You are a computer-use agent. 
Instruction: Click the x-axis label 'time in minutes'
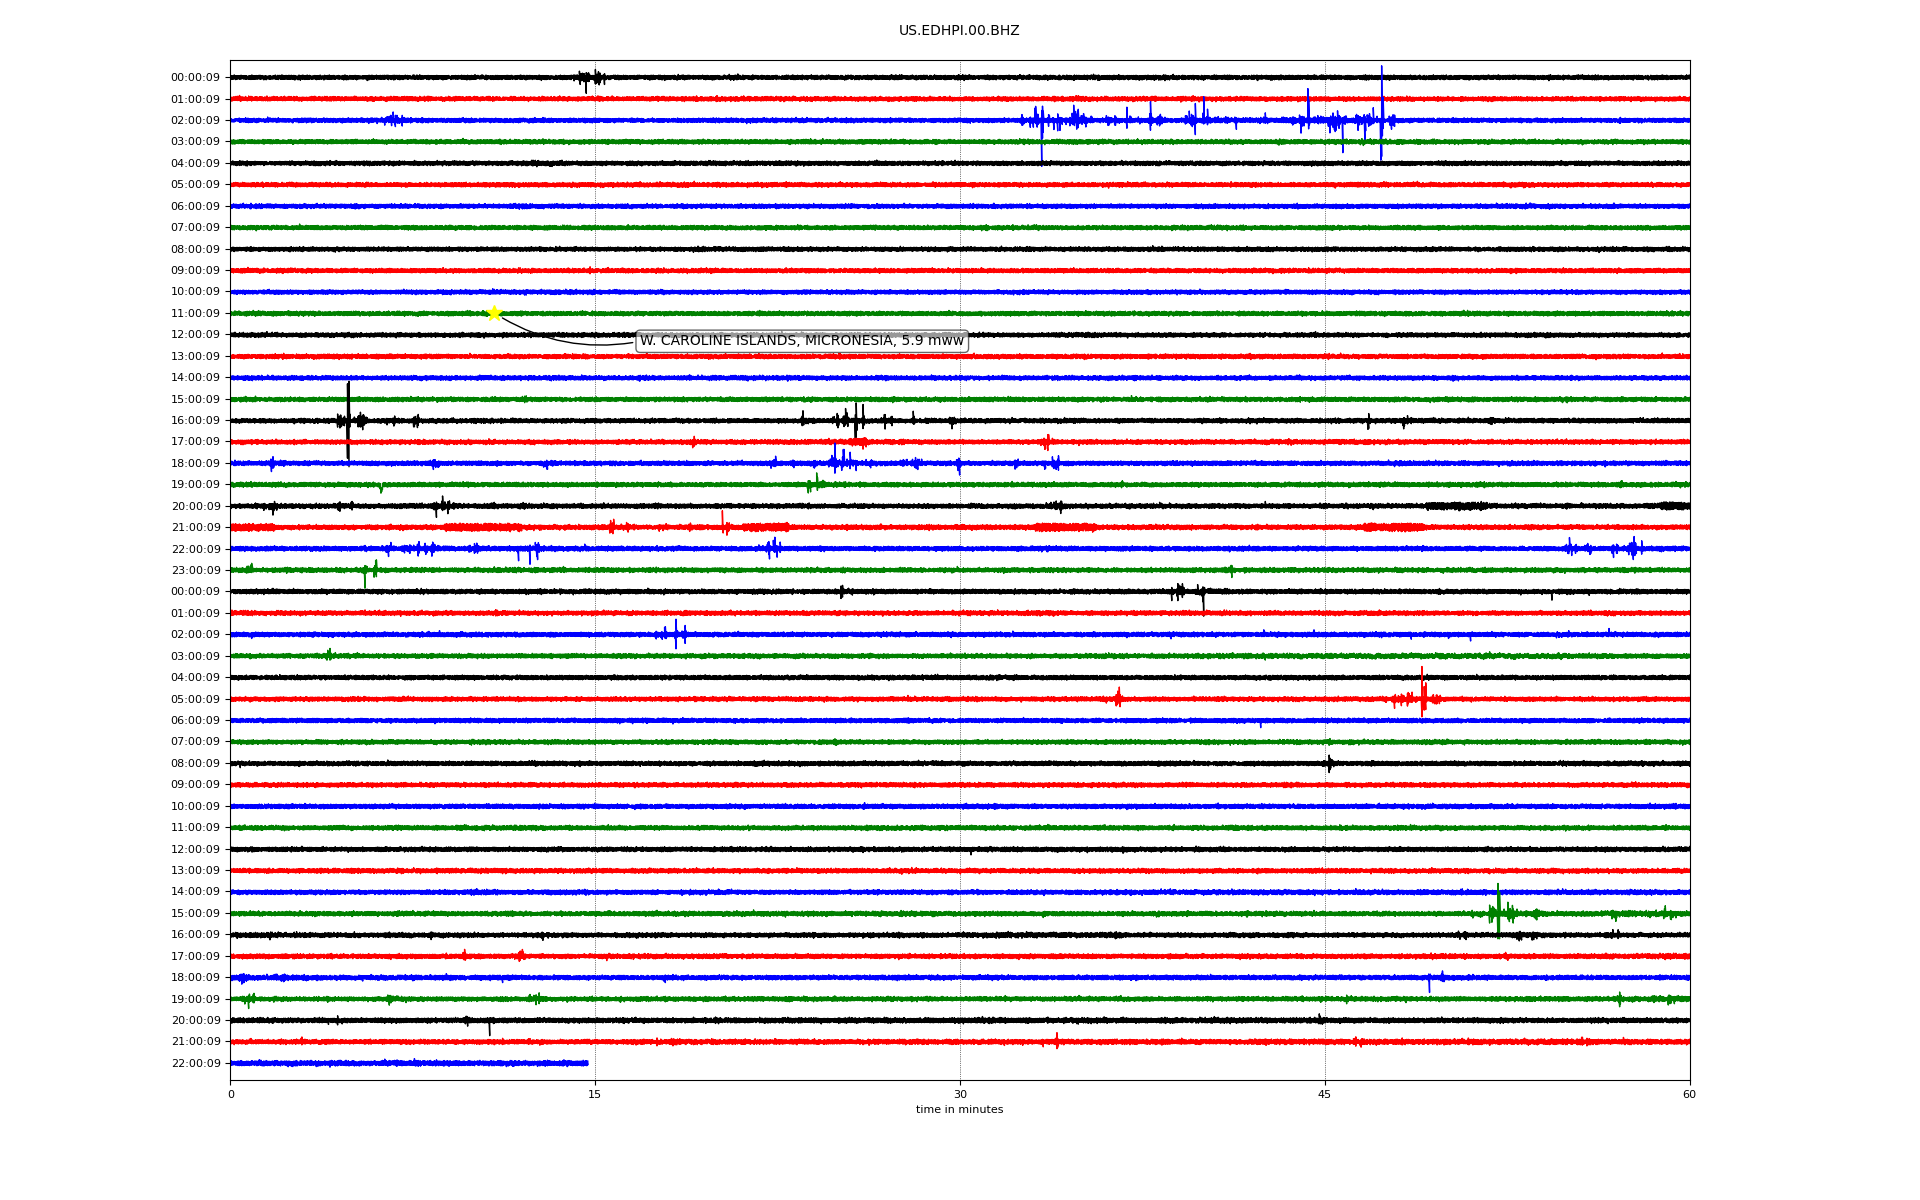click(x=958, y=1110)
